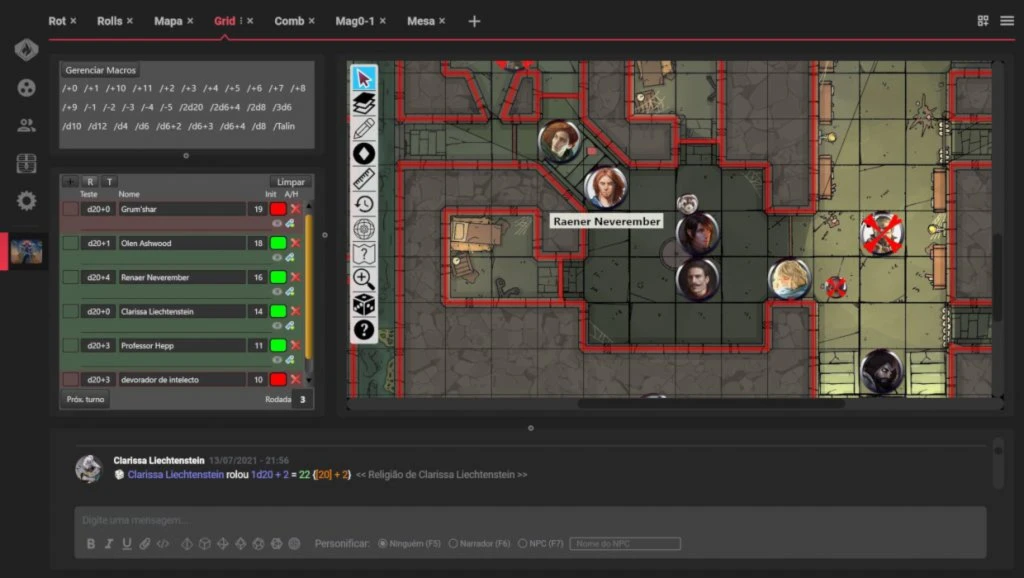
Task: Click devorador de intelecto red swatch
Action: click(278, 379)
